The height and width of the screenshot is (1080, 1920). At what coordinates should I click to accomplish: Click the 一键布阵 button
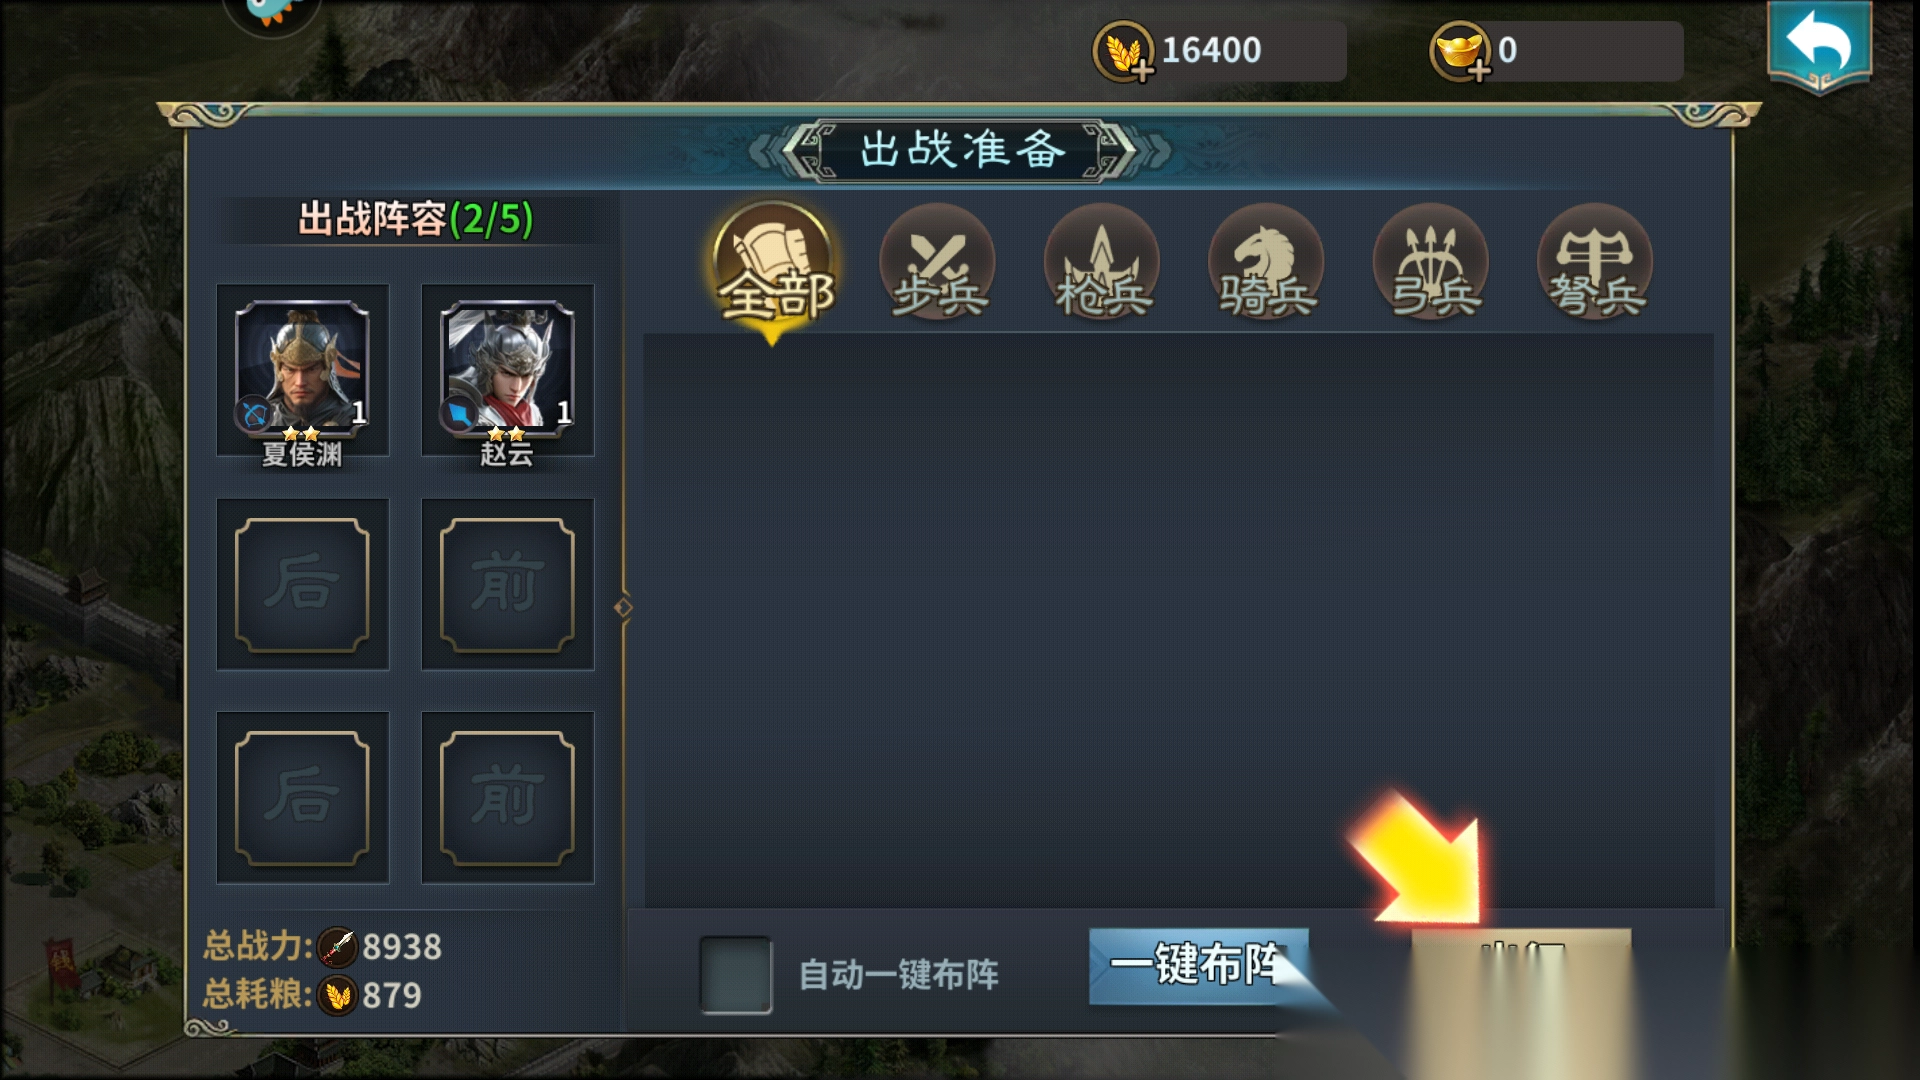1198,966
